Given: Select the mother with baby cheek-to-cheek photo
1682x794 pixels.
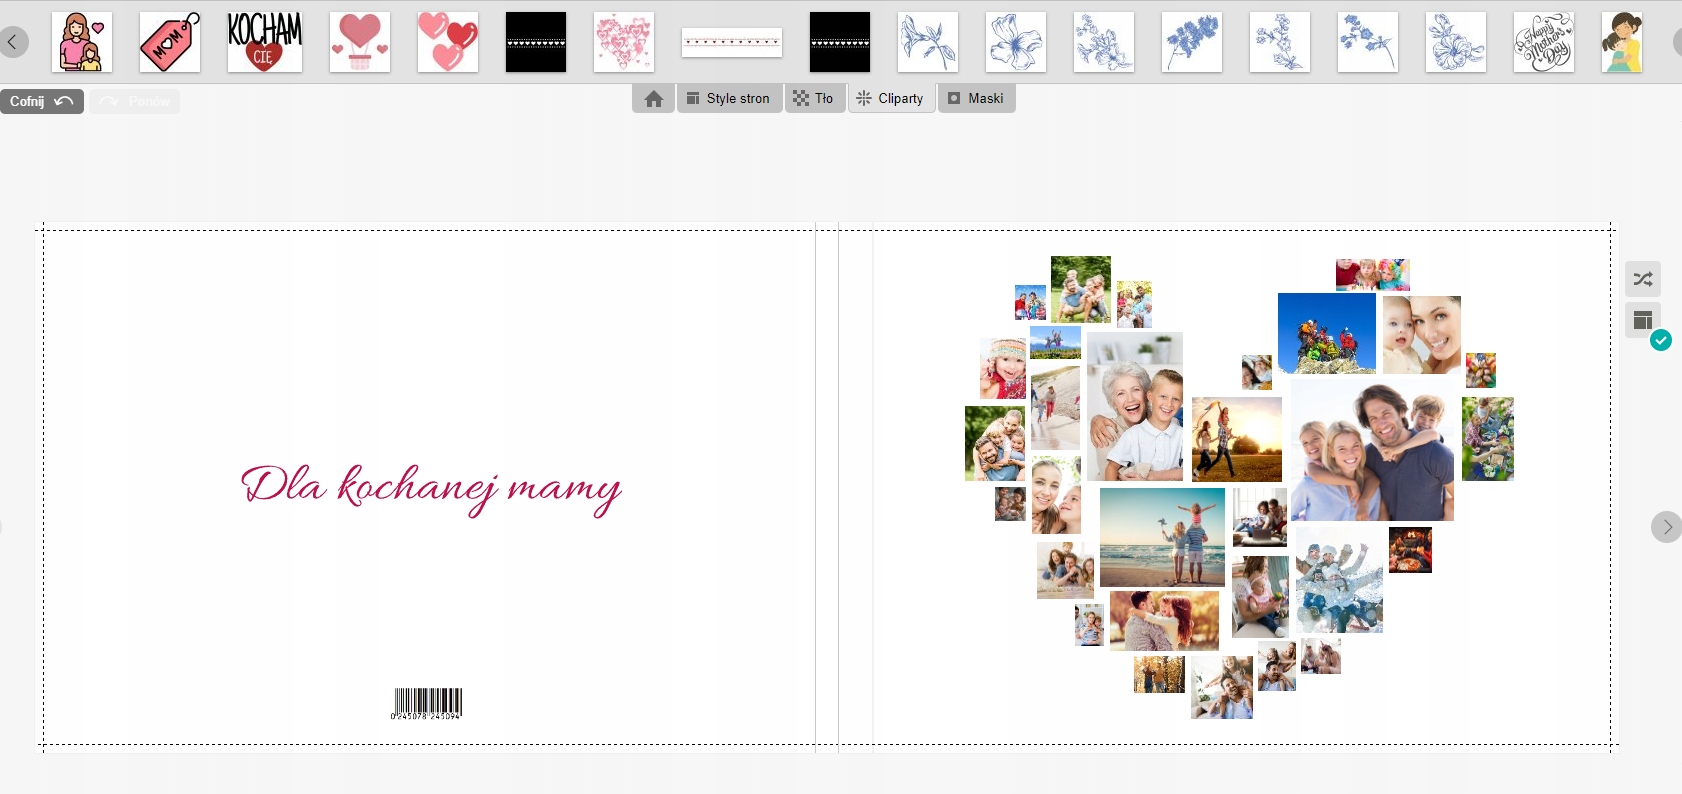Looking at the screenshot, I should 1422,335.
